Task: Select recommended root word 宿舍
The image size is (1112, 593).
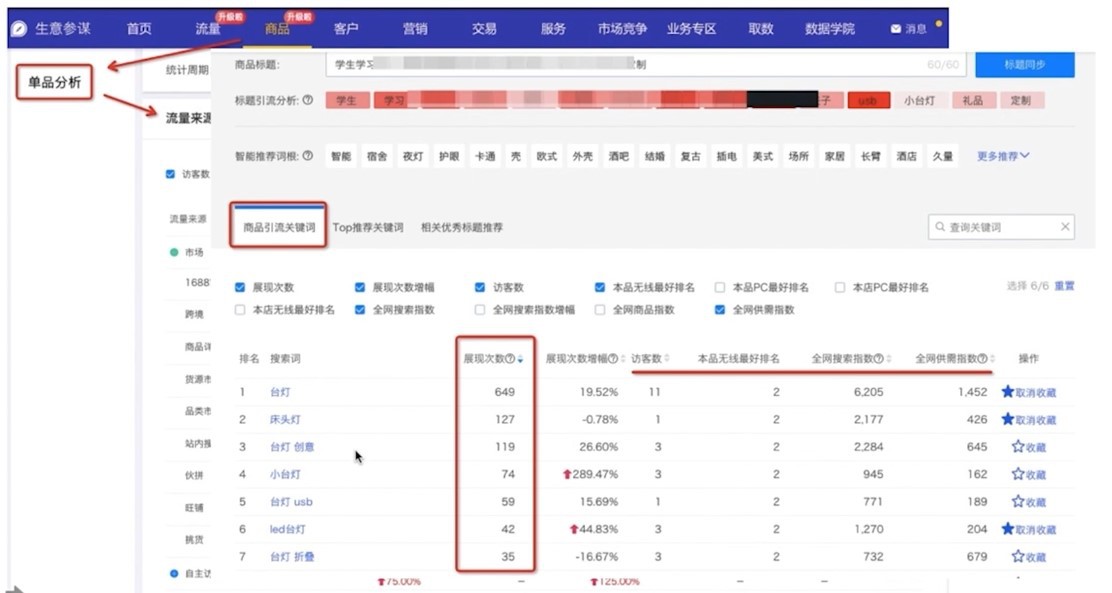Action: 377,156
